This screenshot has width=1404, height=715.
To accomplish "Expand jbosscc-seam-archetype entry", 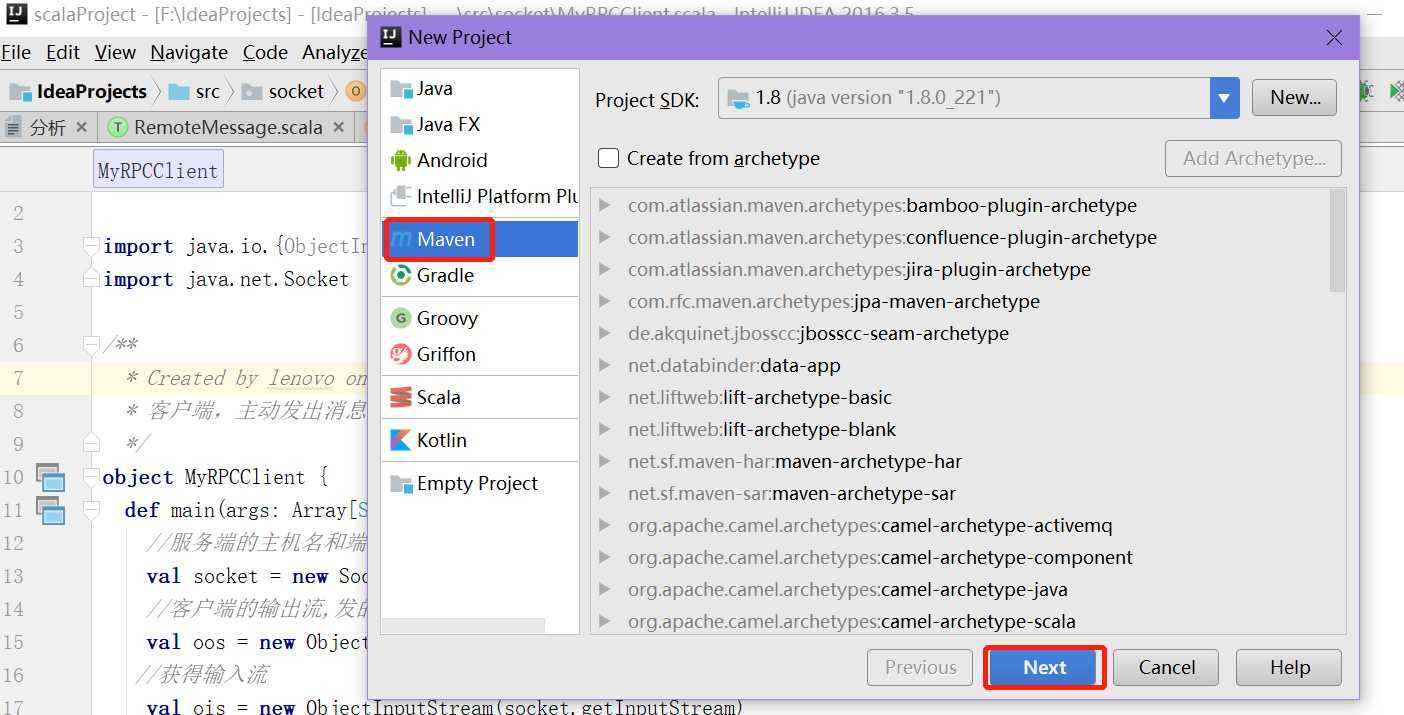I will [x=604, y=333].
